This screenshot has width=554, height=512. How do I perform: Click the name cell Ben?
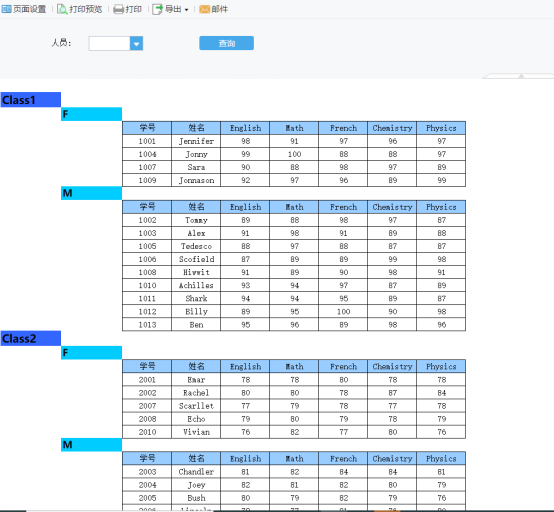196,325
